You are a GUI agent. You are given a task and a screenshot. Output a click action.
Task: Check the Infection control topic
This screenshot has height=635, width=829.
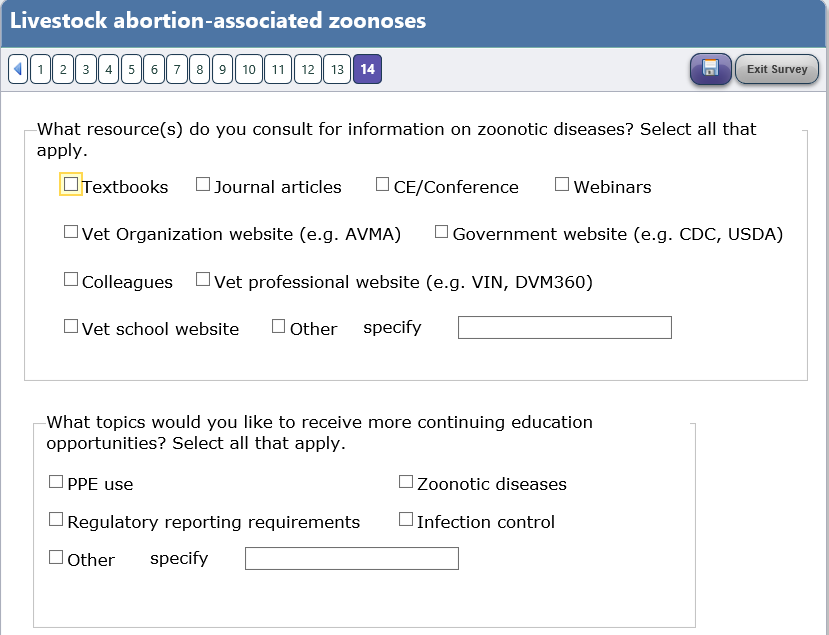click(x=406, y=520)
